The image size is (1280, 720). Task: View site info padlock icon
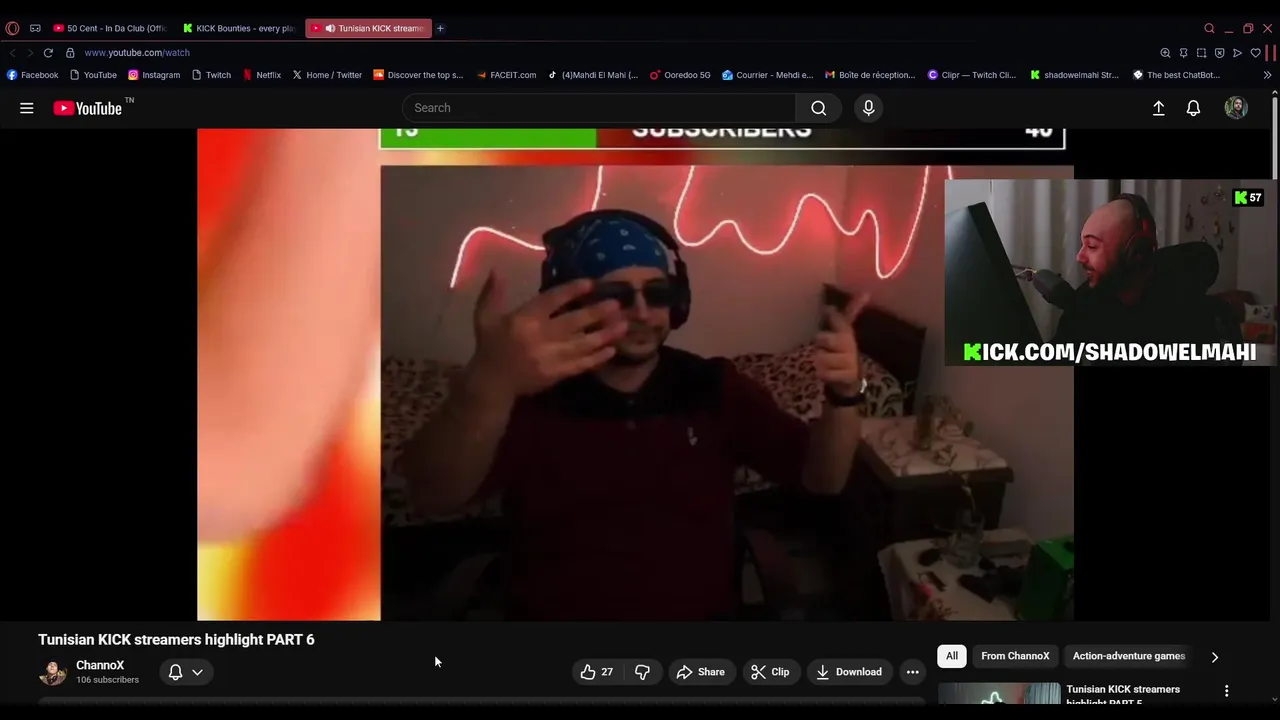[x=70, y=53]
